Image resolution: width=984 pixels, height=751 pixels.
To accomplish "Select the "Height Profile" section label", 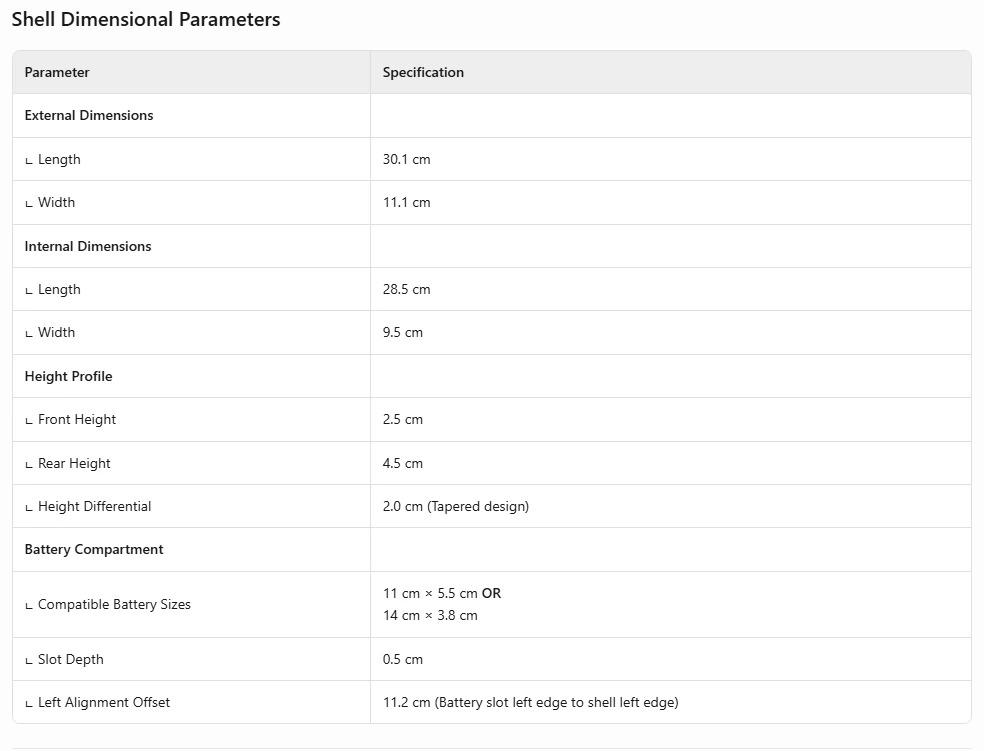I will pyautogui.click(x=68, y=376).
